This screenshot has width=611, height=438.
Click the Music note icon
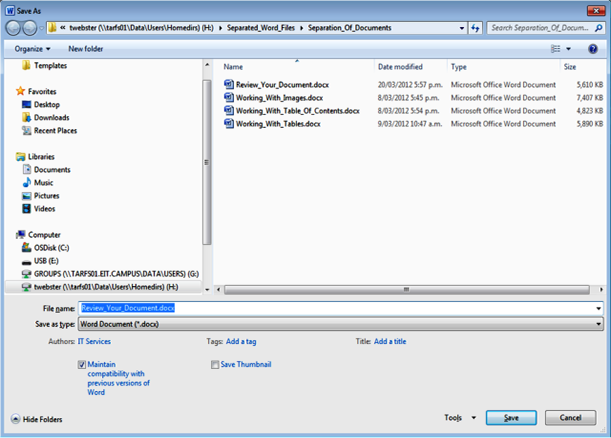26,182
